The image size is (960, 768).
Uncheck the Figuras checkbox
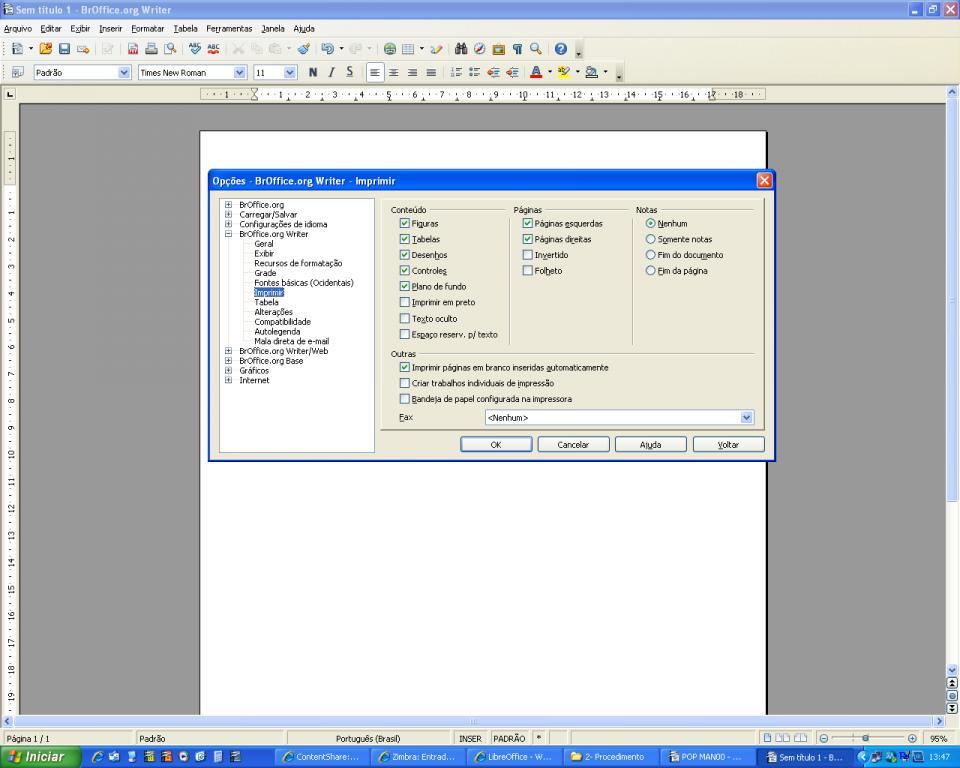pyautogui.click(x=405, y=224)
